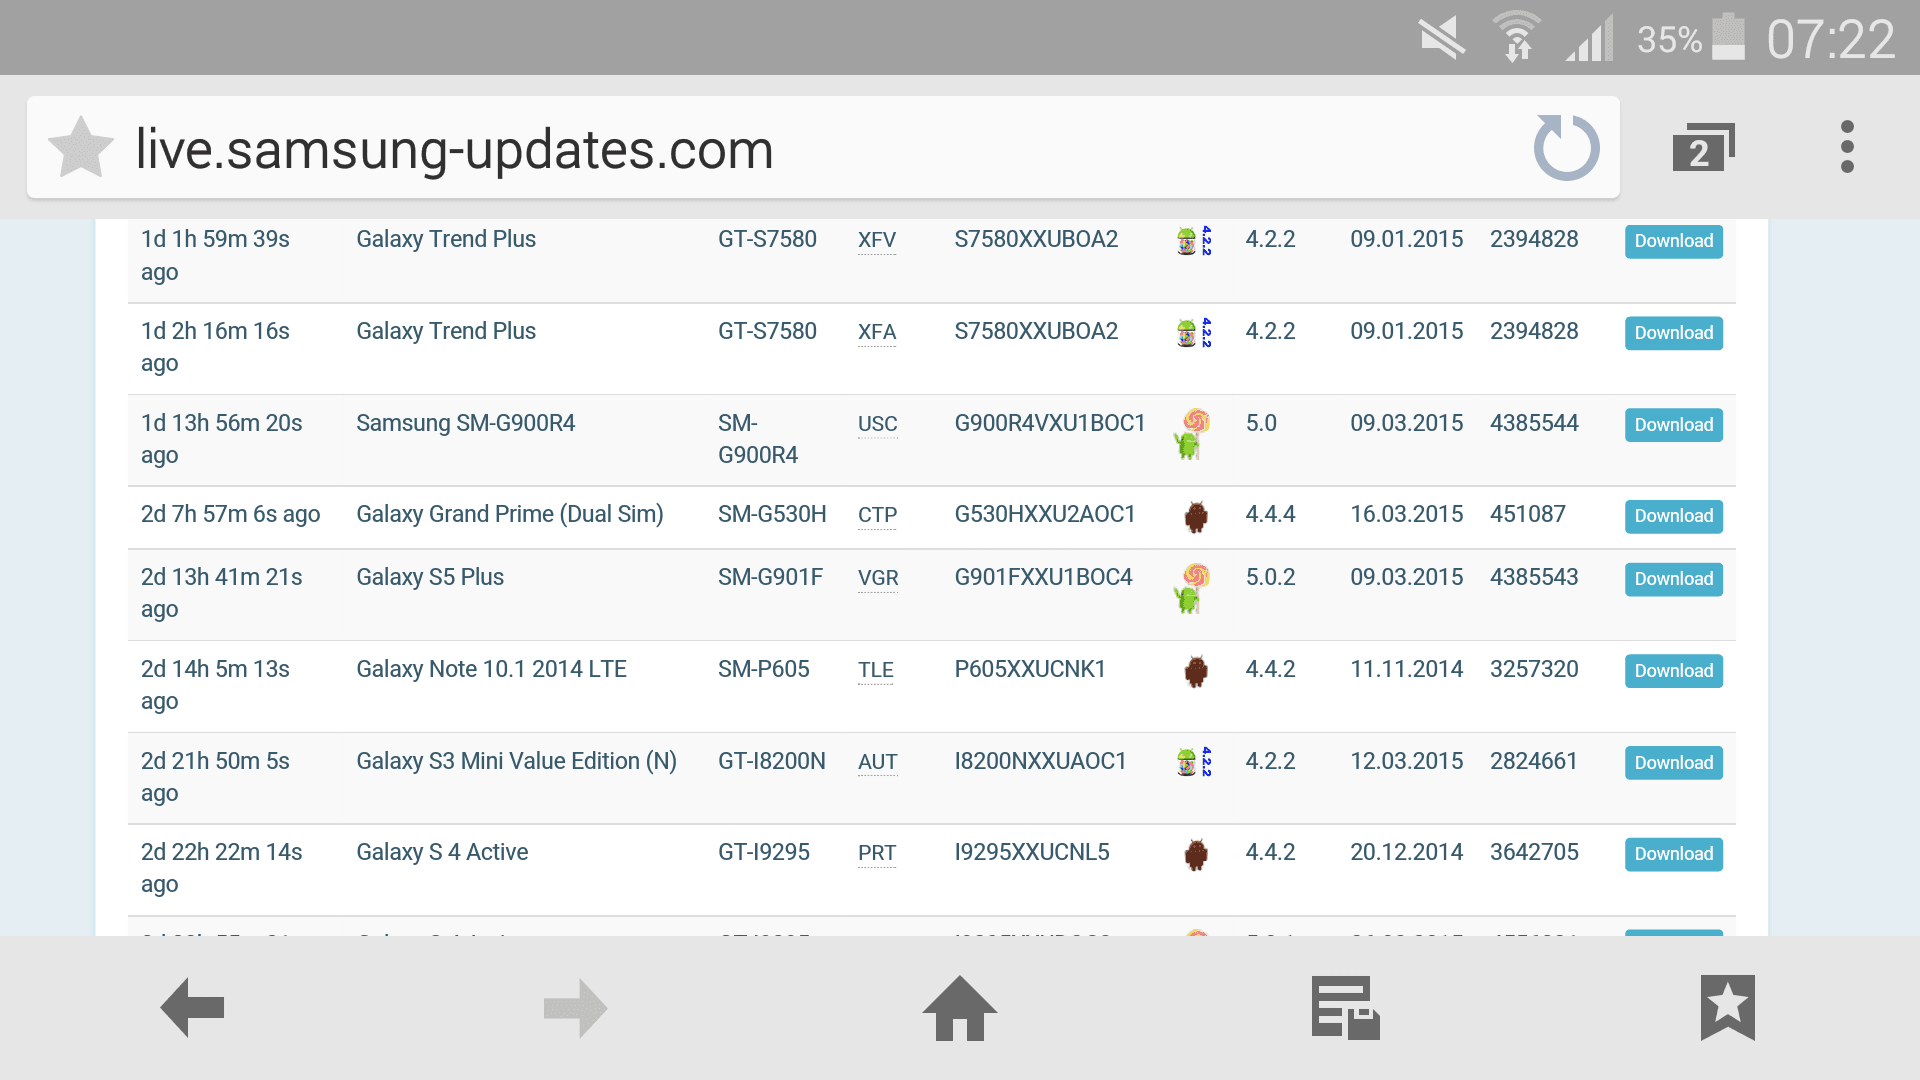This screenshot has width=1920, height=1080.
Task: Download the Galaxy S 4 Active firmware
Action: point(1674,854)
